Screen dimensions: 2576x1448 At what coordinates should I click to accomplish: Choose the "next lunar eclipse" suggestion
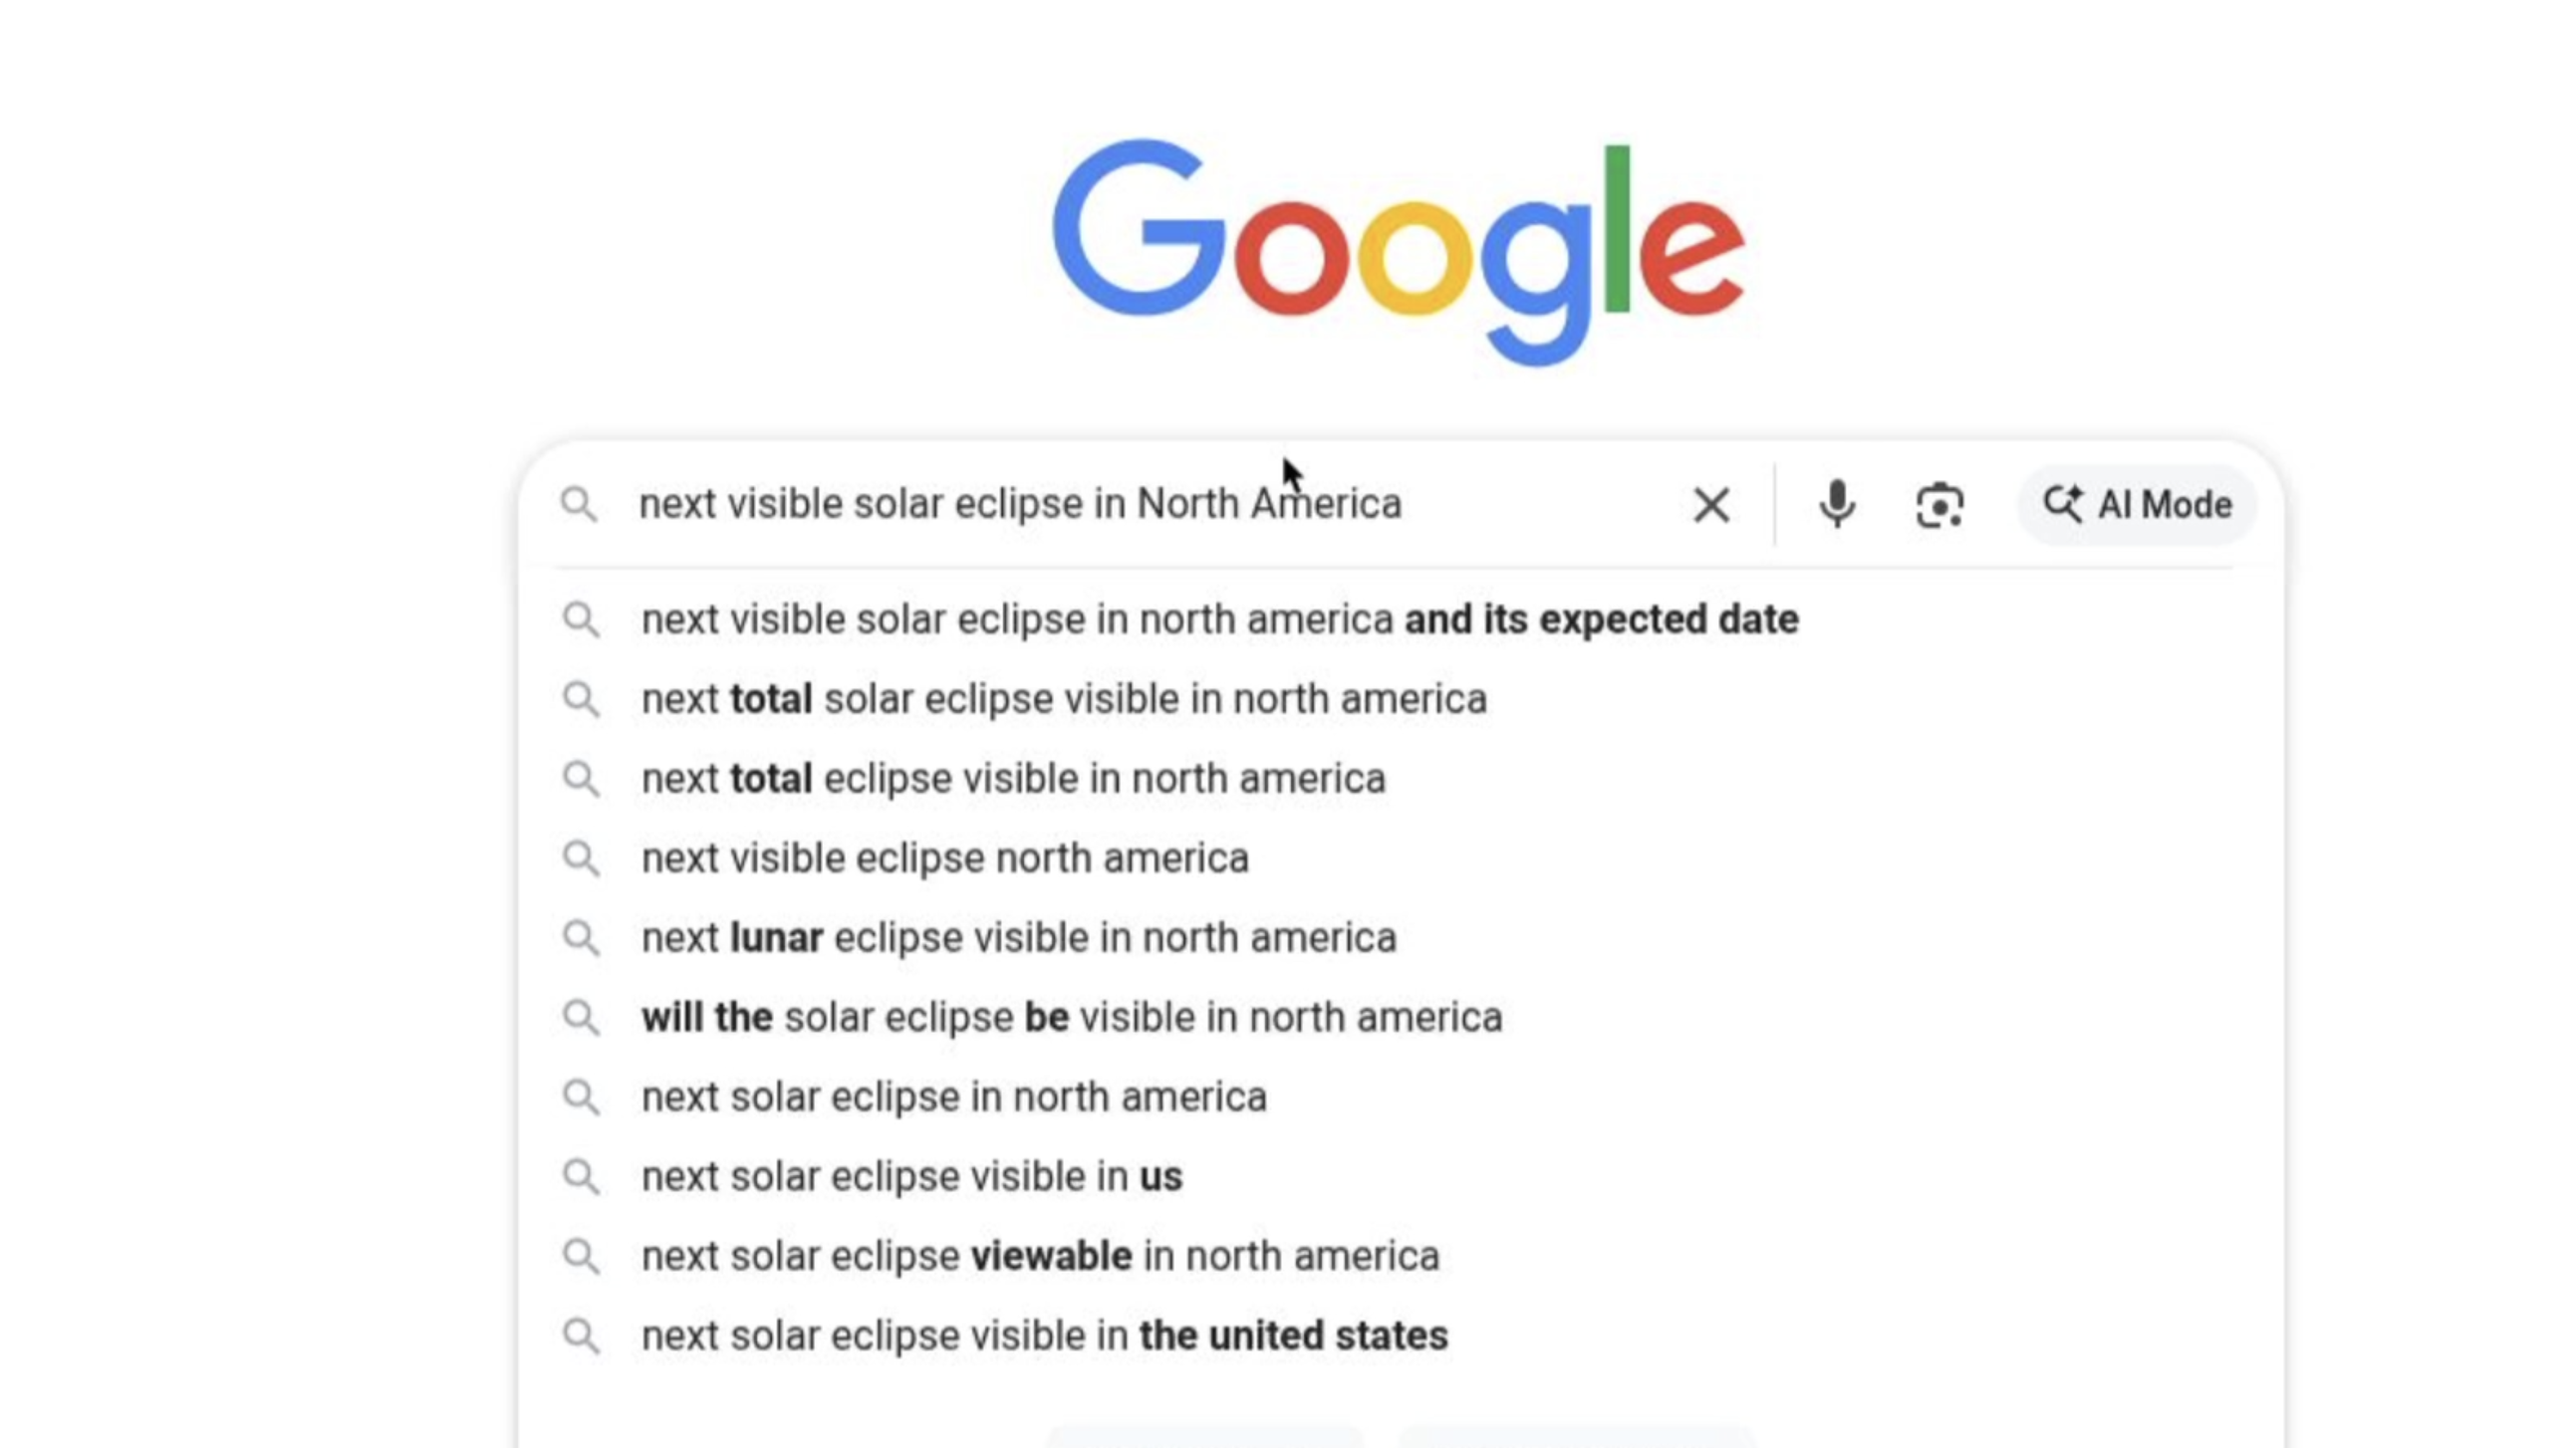[1018, 938]
